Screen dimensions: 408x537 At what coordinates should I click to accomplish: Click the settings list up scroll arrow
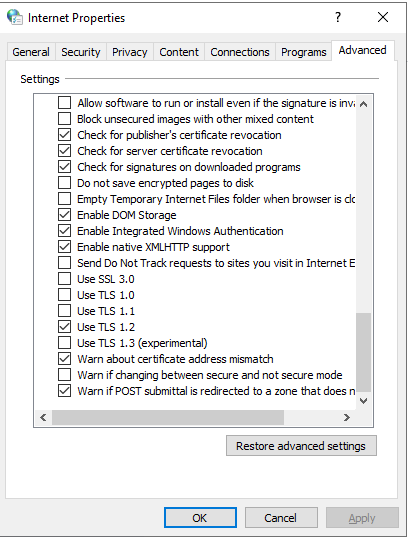click(x=364, y=104)
